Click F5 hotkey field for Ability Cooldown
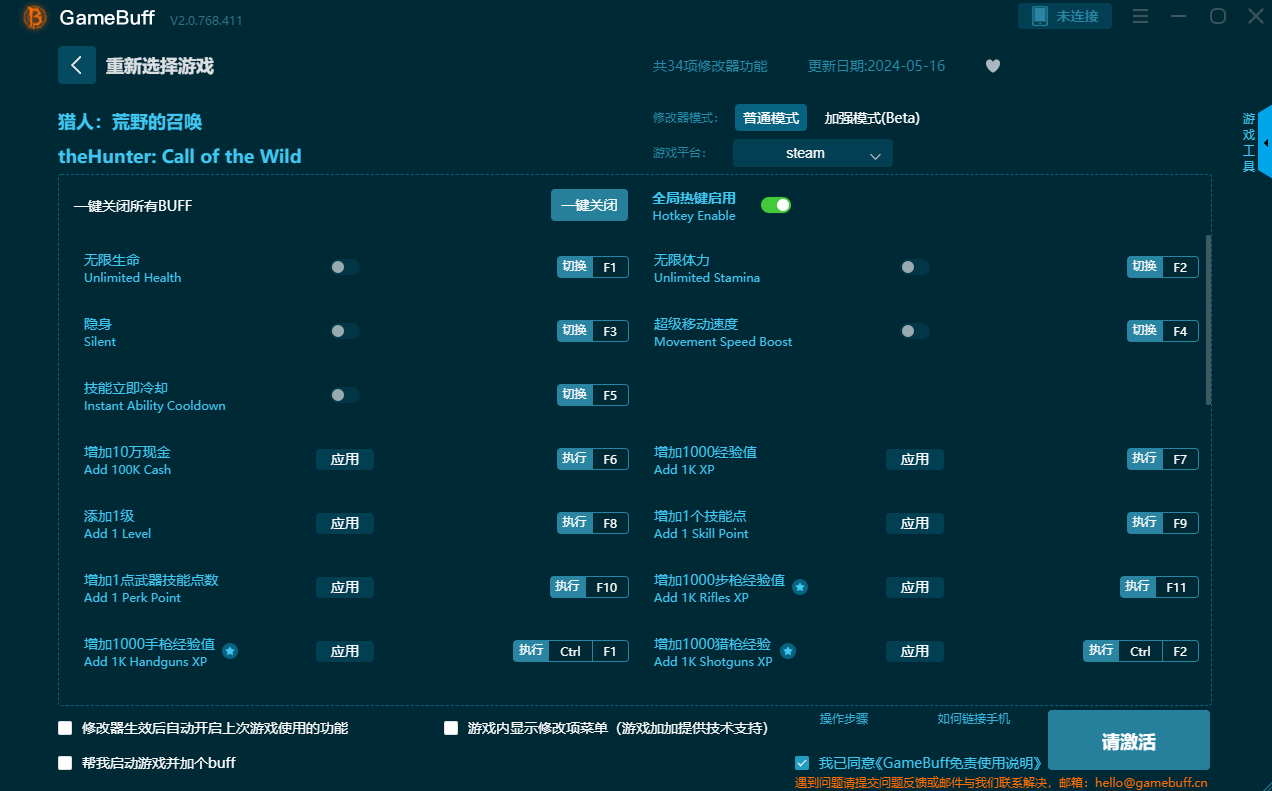The height and width of the screenshot is (791, 1272). pyautogui.click(x=610, y=395)
